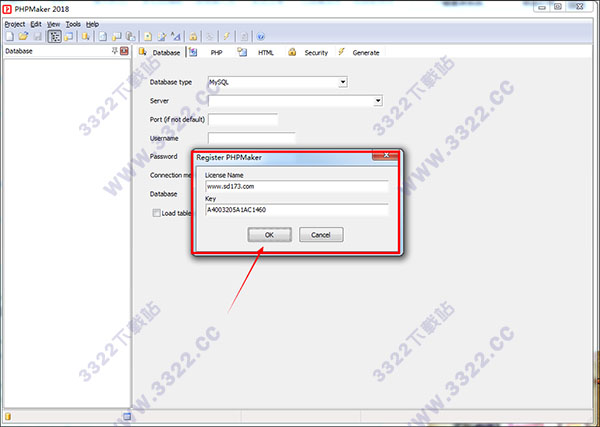Click the Key input field
This screenshot has height=427, width=600.
pos(297,210)
